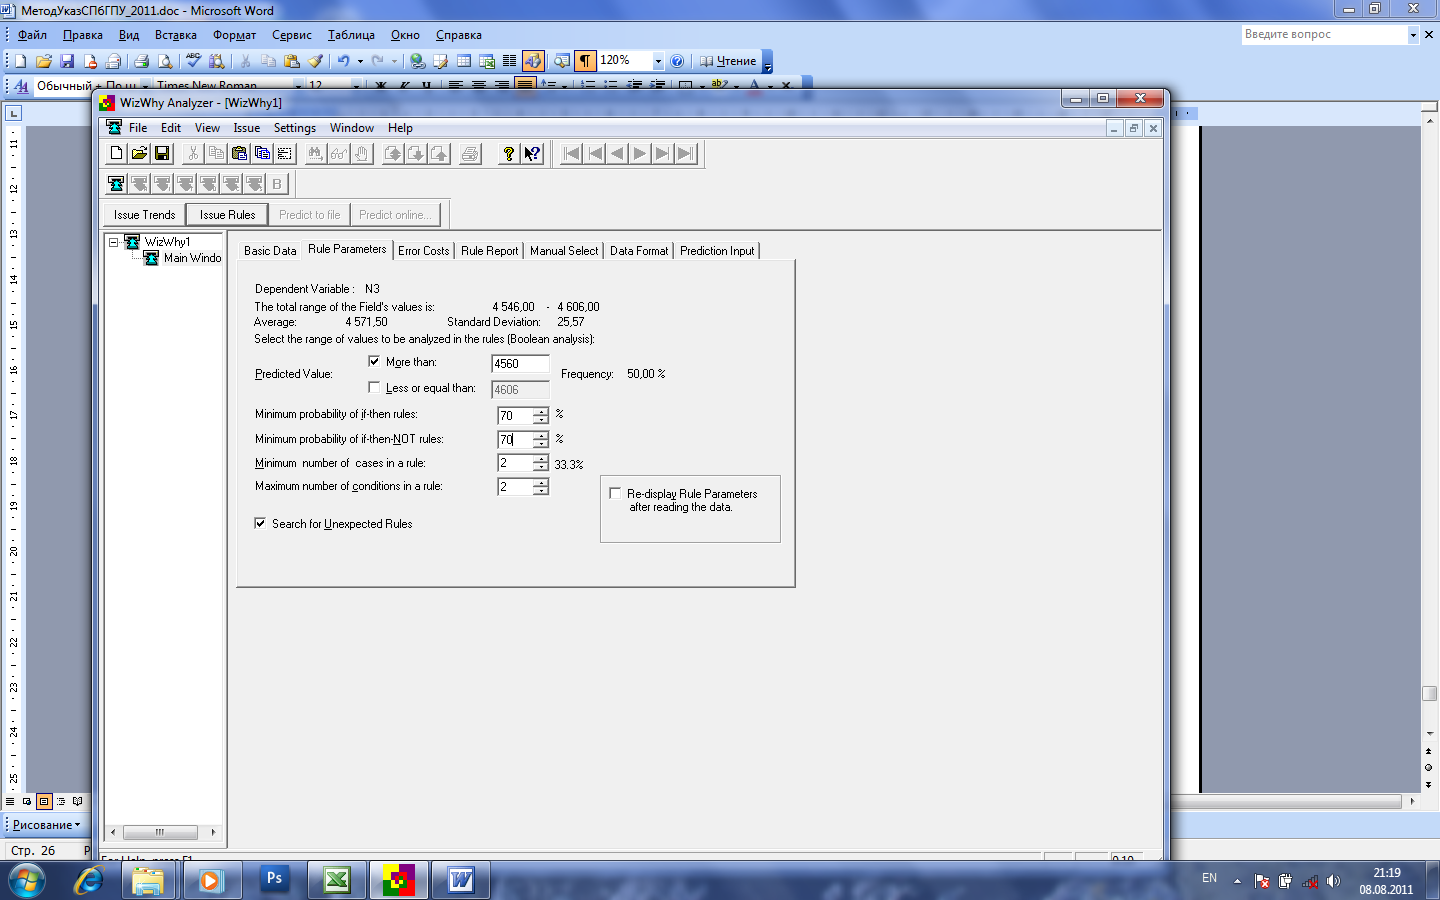The height and width of the screenshot is (900, 1440).
Task: Click the More than value field
Action: coord(520,364)
